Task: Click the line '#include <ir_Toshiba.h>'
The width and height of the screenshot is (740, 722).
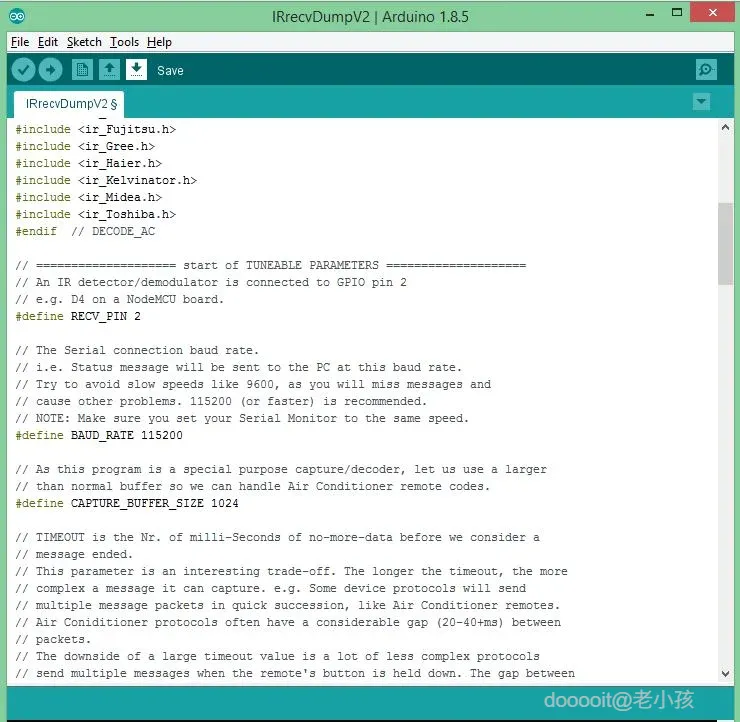Action: tap(95, 214)
